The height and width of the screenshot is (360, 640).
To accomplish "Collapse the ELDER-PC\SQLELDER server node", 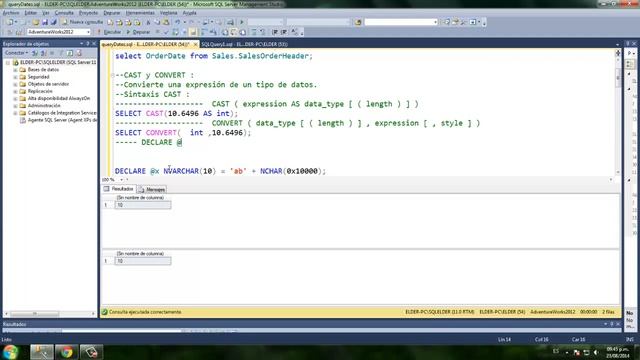I will point(7,63).
